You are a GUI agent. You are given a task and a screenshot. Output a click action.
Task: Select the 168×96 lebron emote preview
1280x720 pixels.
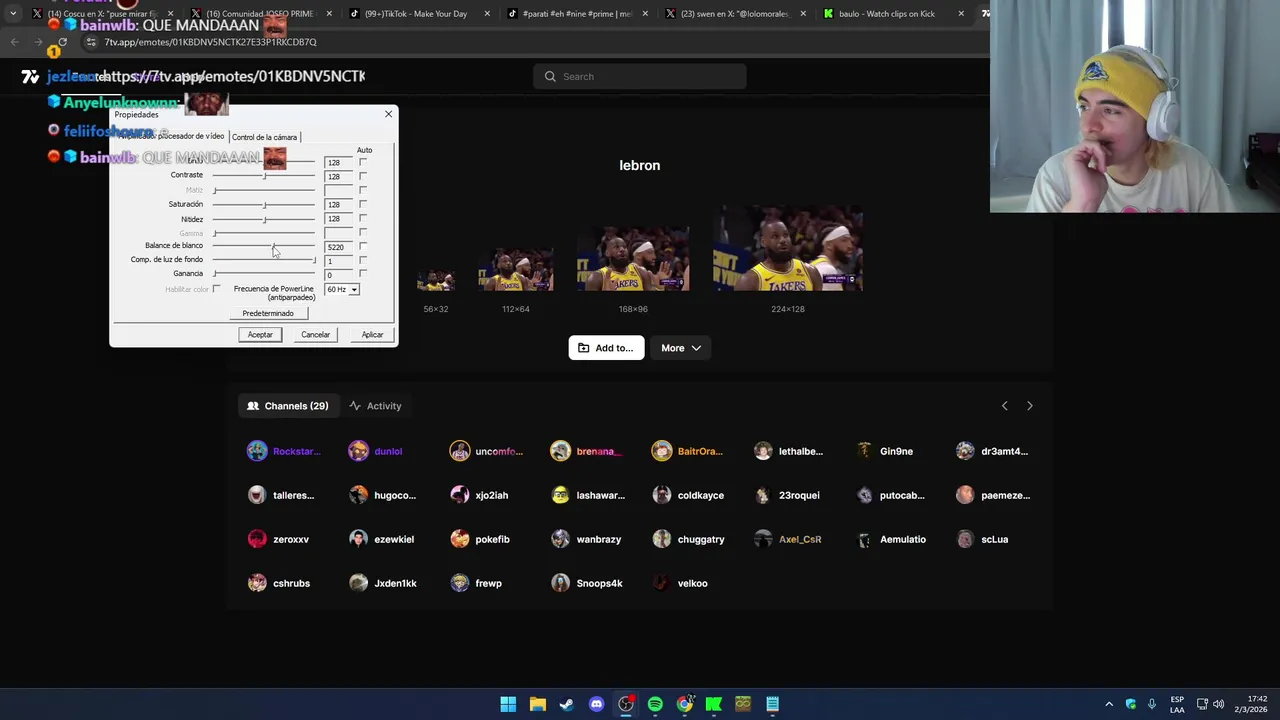tap(633, 258)
